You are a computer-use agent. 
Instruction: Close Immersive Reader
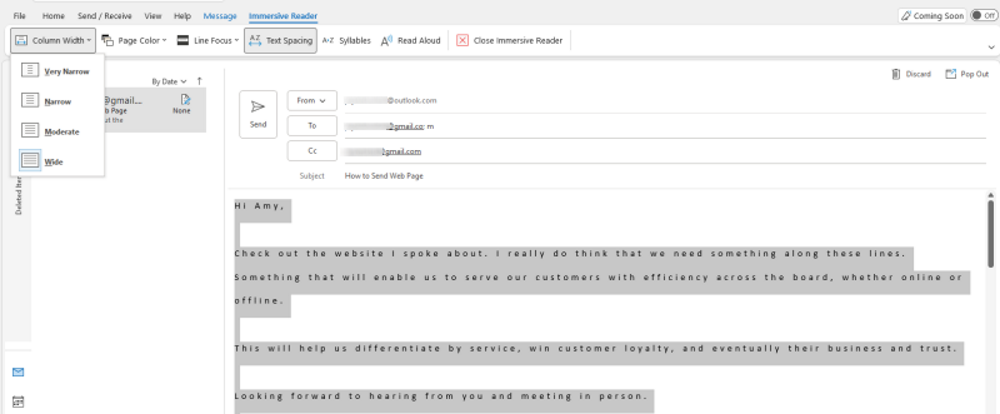[510, 40]
